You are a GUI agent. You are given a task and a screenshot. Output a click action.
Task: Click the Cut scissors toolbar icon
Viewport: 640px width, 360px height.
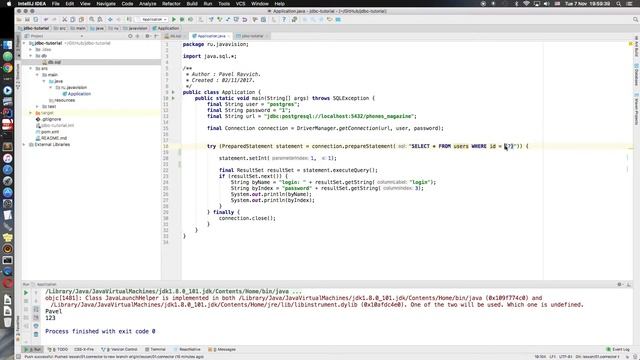click(64, 20)
